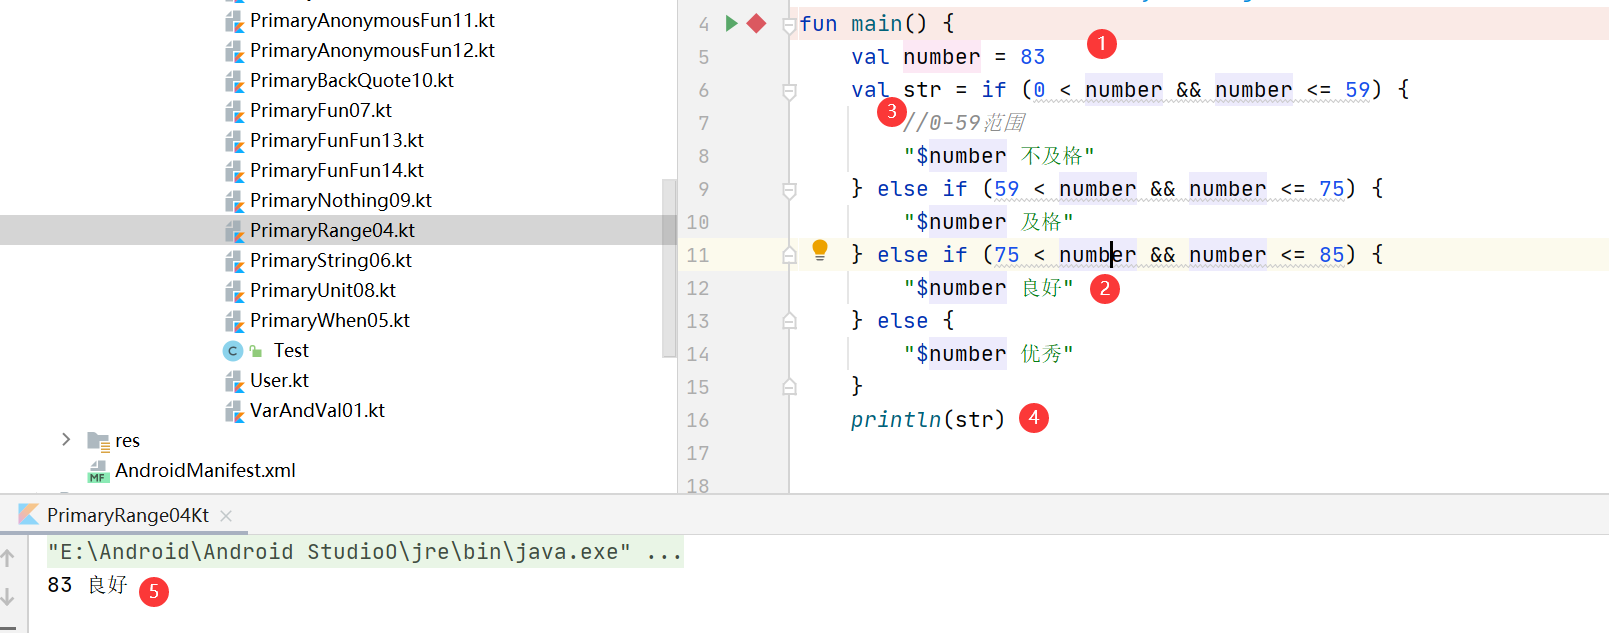The width and height of the screenshot is (1609, 633).
Task: Click the project tree vertical scrollbar
Action: 669,267
